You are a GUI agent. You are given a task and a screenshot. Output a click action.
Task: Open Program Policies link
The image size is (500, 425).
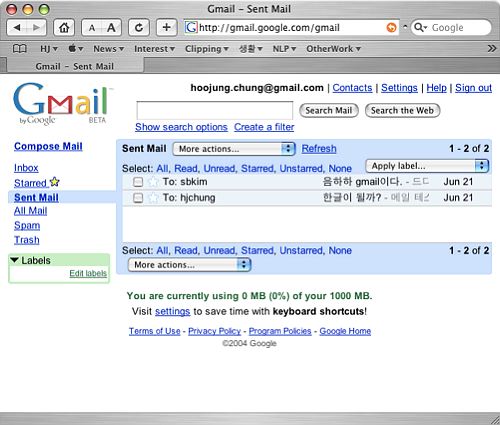[280, 331]
